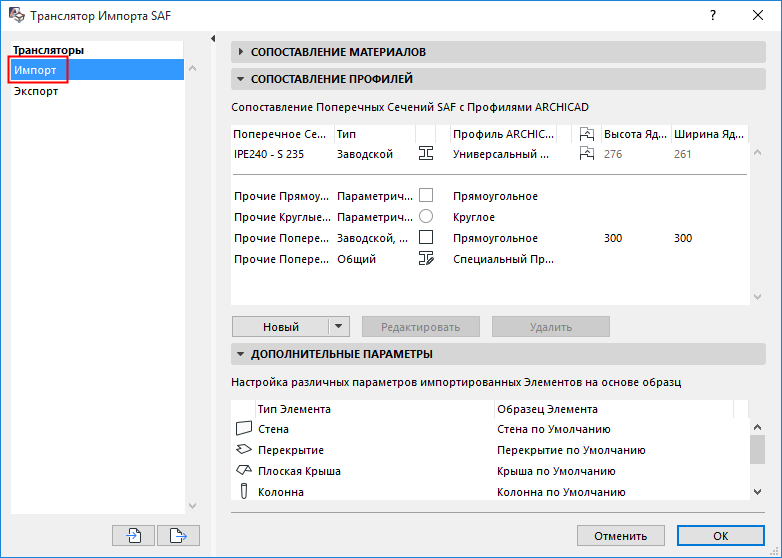782x558 pixels.
Task: Collapse the Сопоставление Профилей section
Action: coord(239,79)
